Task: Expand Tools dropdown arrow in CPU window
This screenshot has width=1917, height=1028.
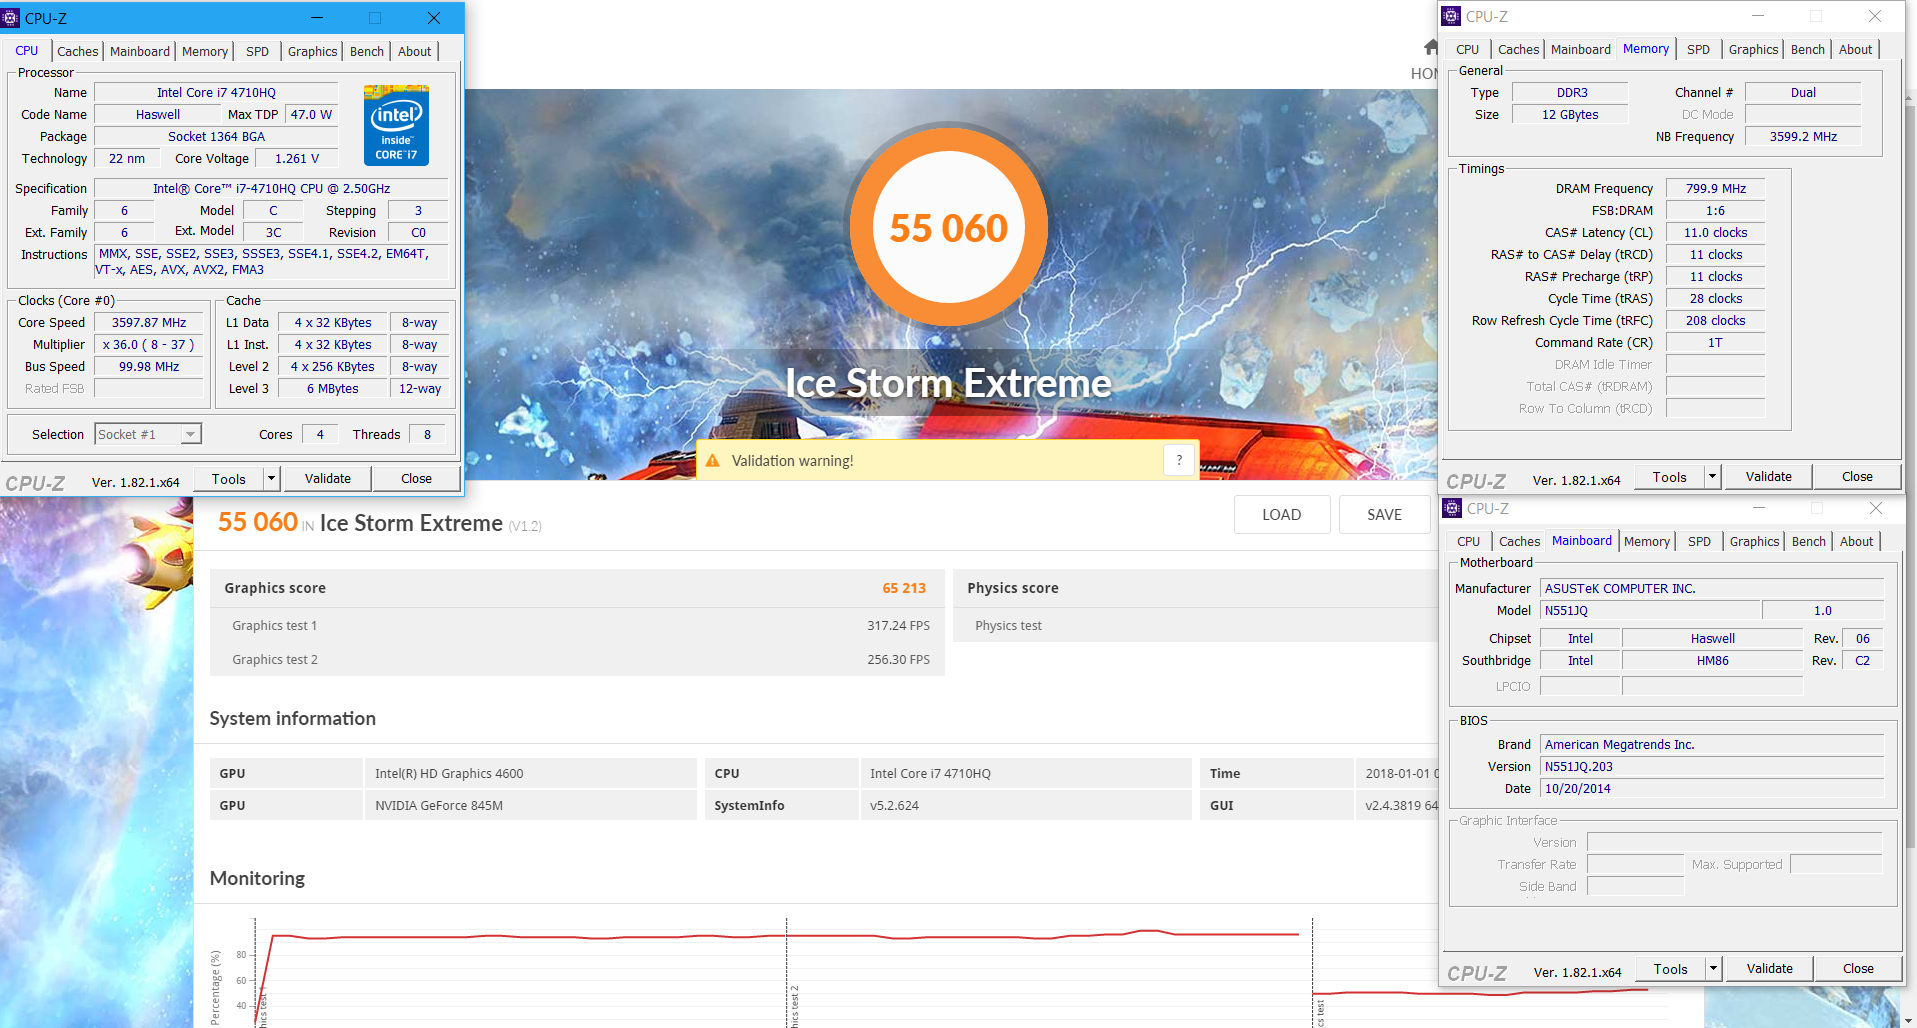Action: click(x=271, y=479)
